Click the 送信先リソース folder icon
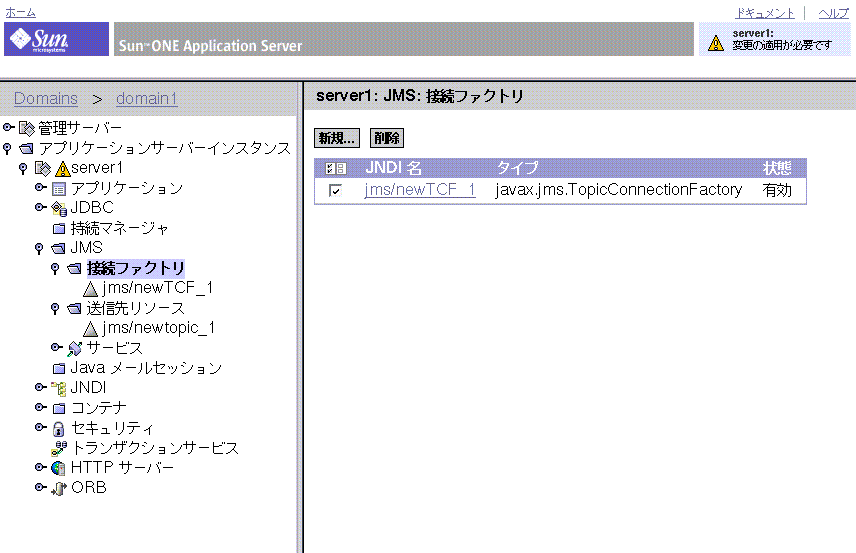This screenshot has height=553, width=856. pos(75,308)
